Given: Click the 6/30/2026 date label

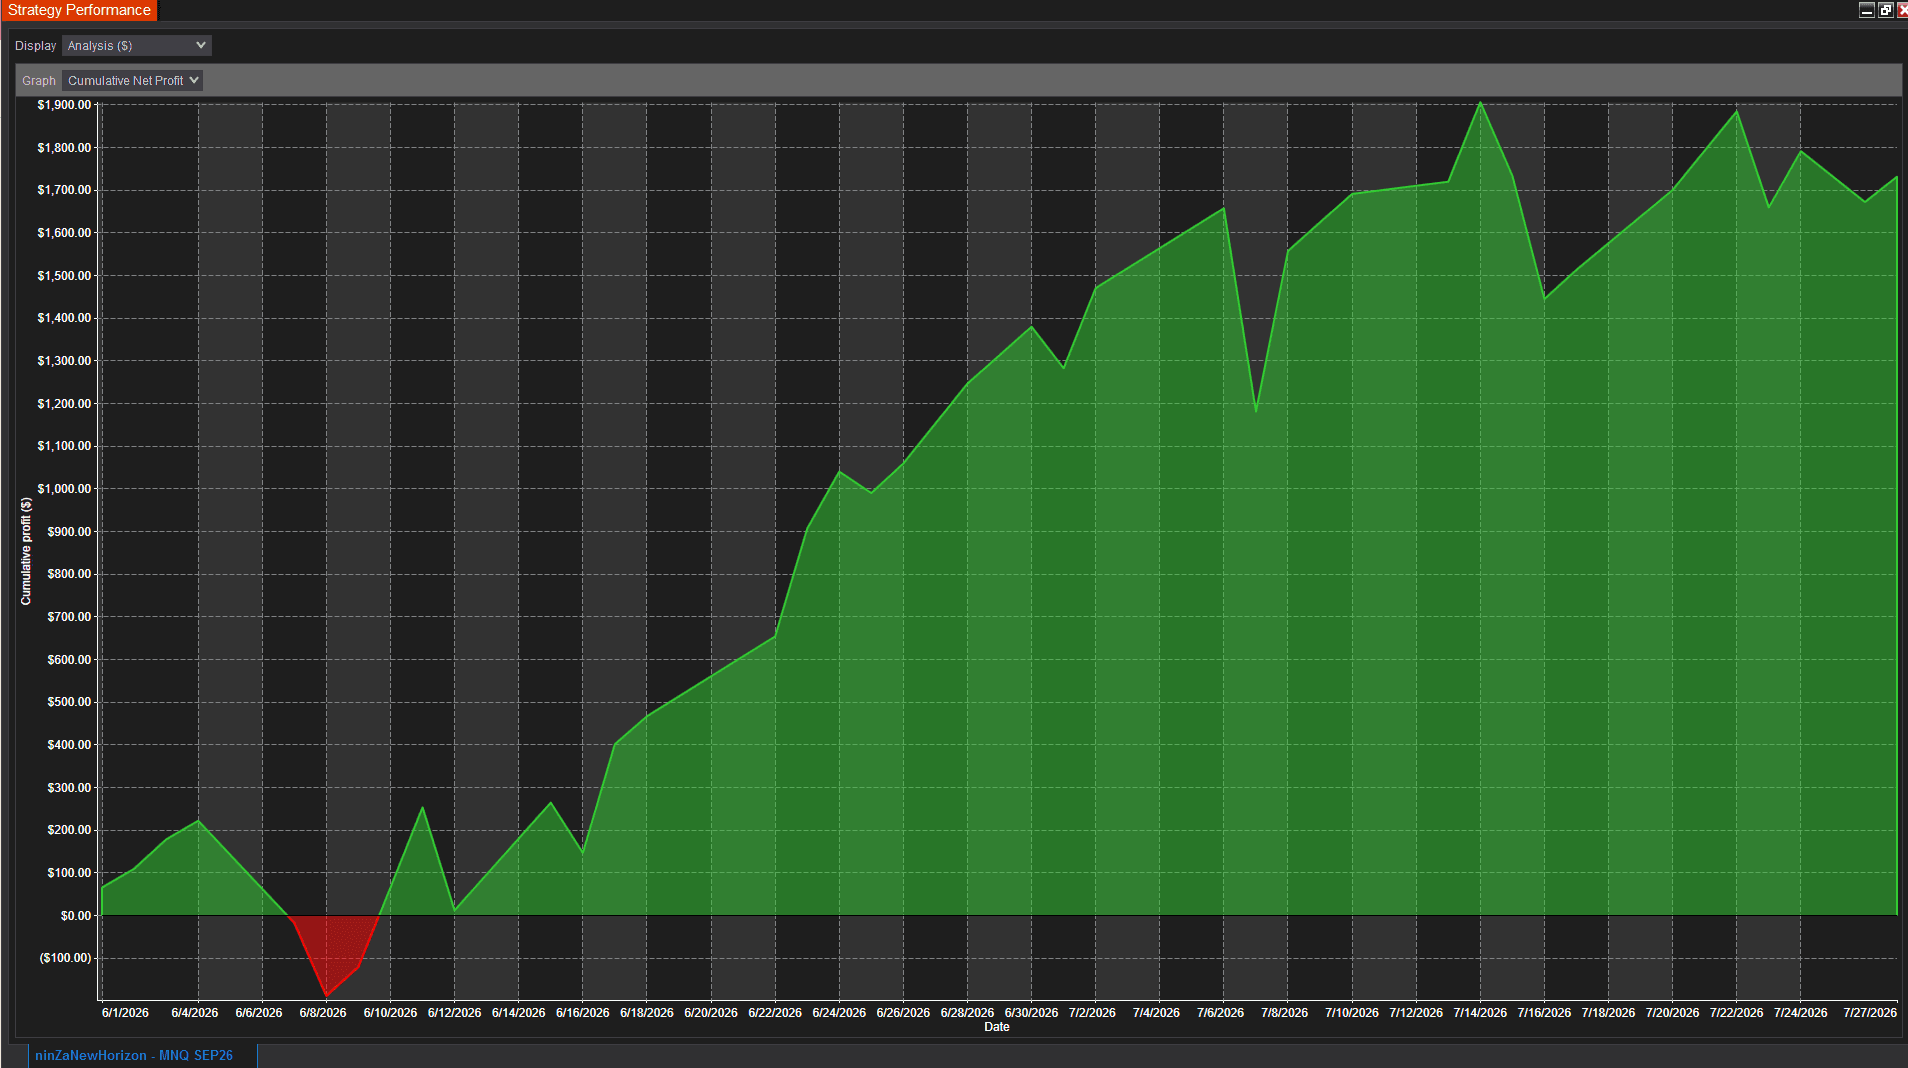Looking at the screenshot, I should [1031, 1013].
